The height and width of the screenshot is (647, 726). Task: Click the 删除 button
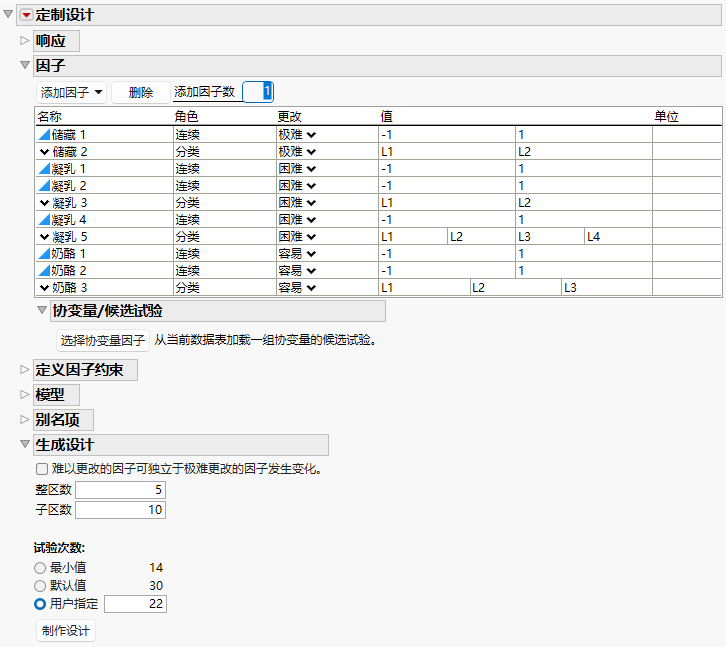141,92
